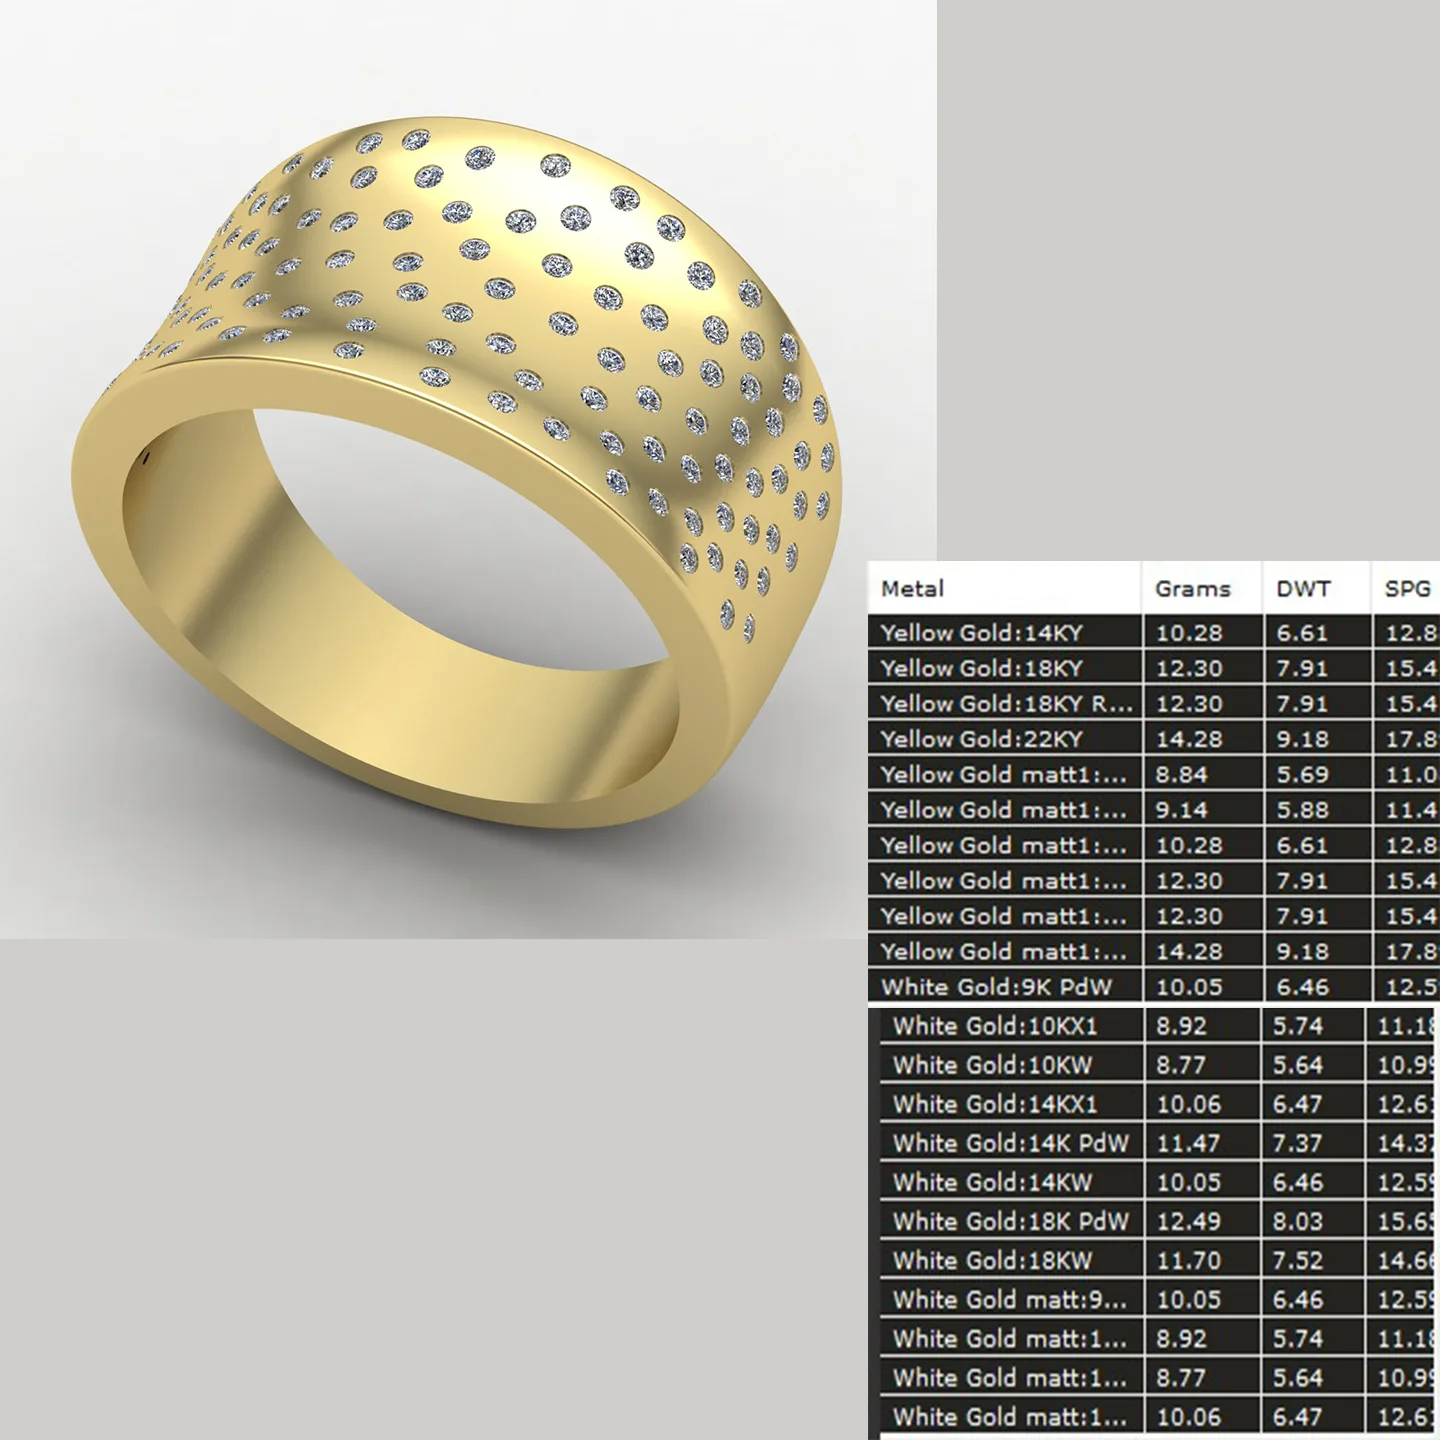The image size is (1440, 1440).
Task: Click the Grams column header
Action: 1192,589
